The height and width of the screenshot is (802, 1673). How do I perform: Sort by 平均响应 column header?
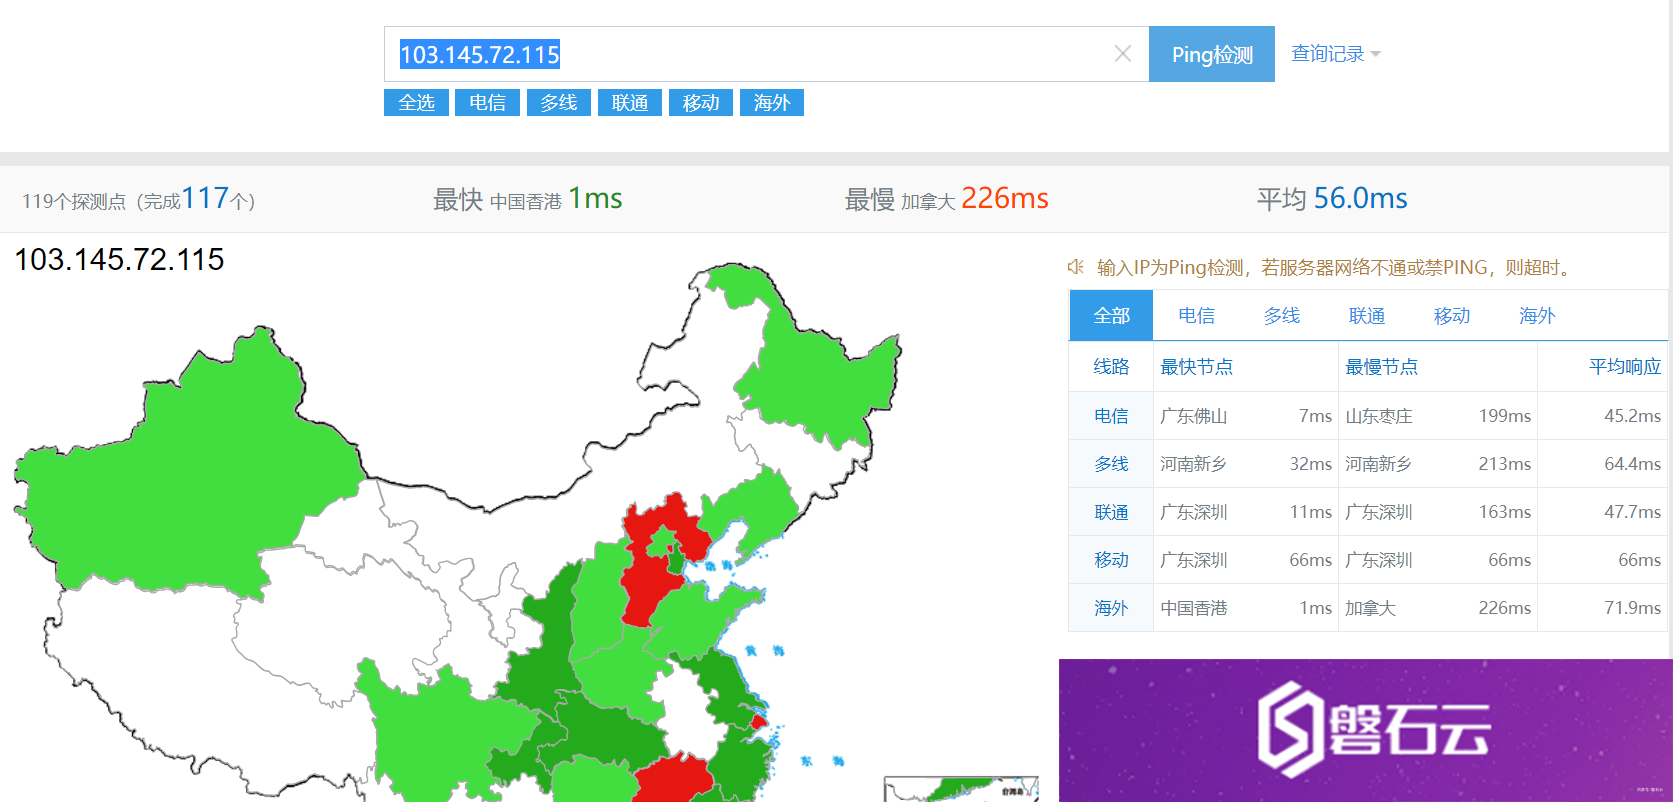(x=1625, y=367)
